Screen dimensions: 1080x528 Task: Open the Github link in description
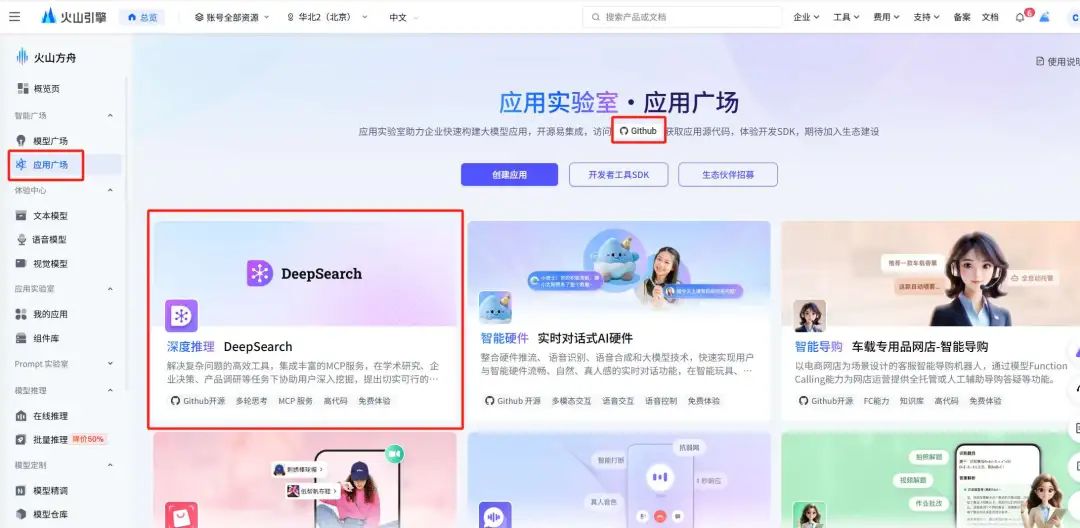pos(638,131)
